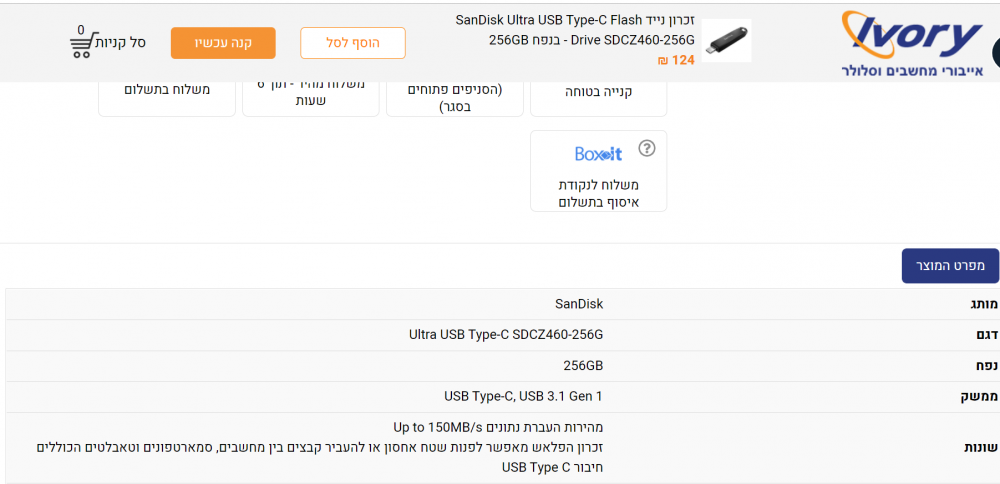The image size is (1000, 484).
Task: Click the שונות row label
Action: (x=981, y=448)
